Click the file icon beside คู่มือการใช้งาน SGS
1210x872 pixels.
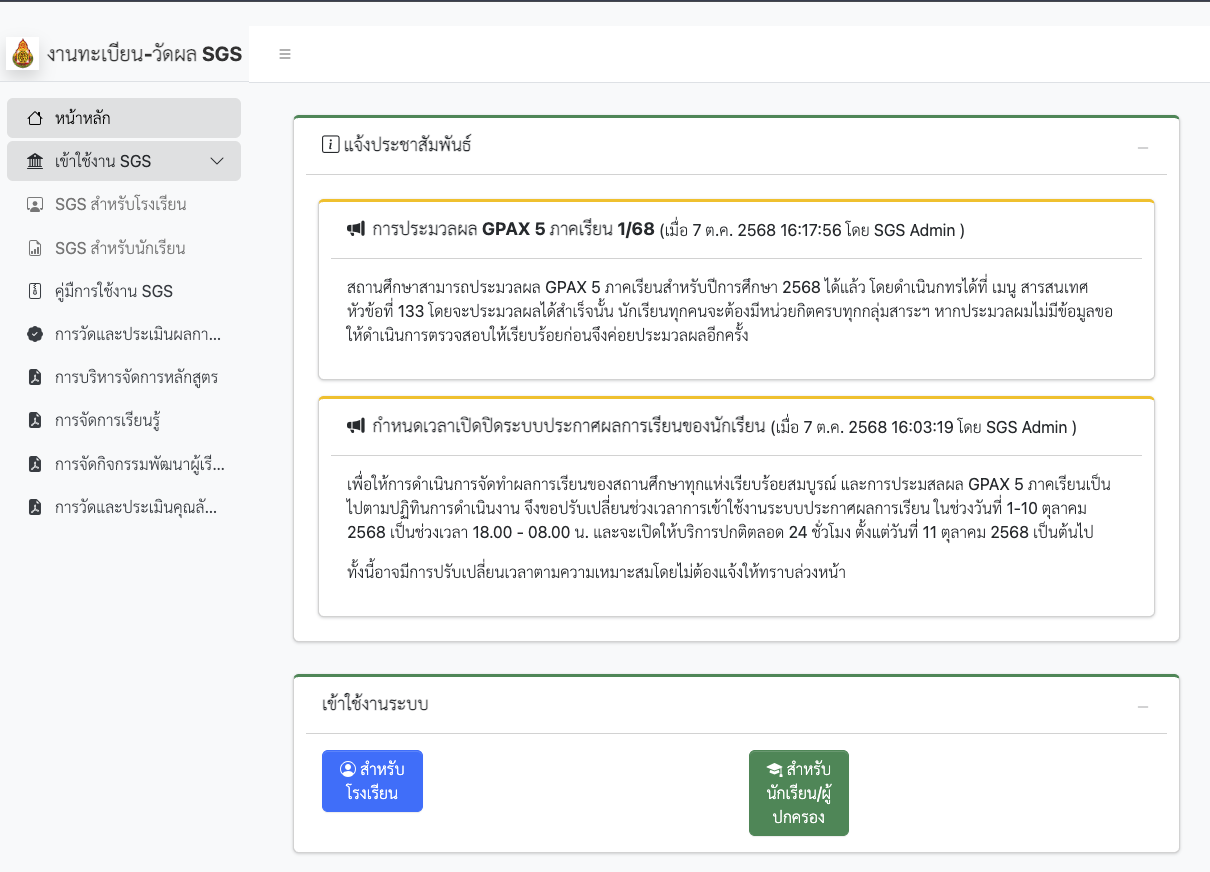pos(35,291)
